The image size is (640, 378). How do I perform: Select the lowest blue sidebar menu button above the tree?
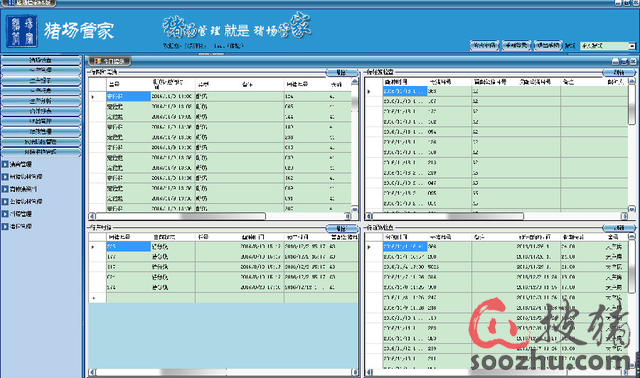[41, 152]
